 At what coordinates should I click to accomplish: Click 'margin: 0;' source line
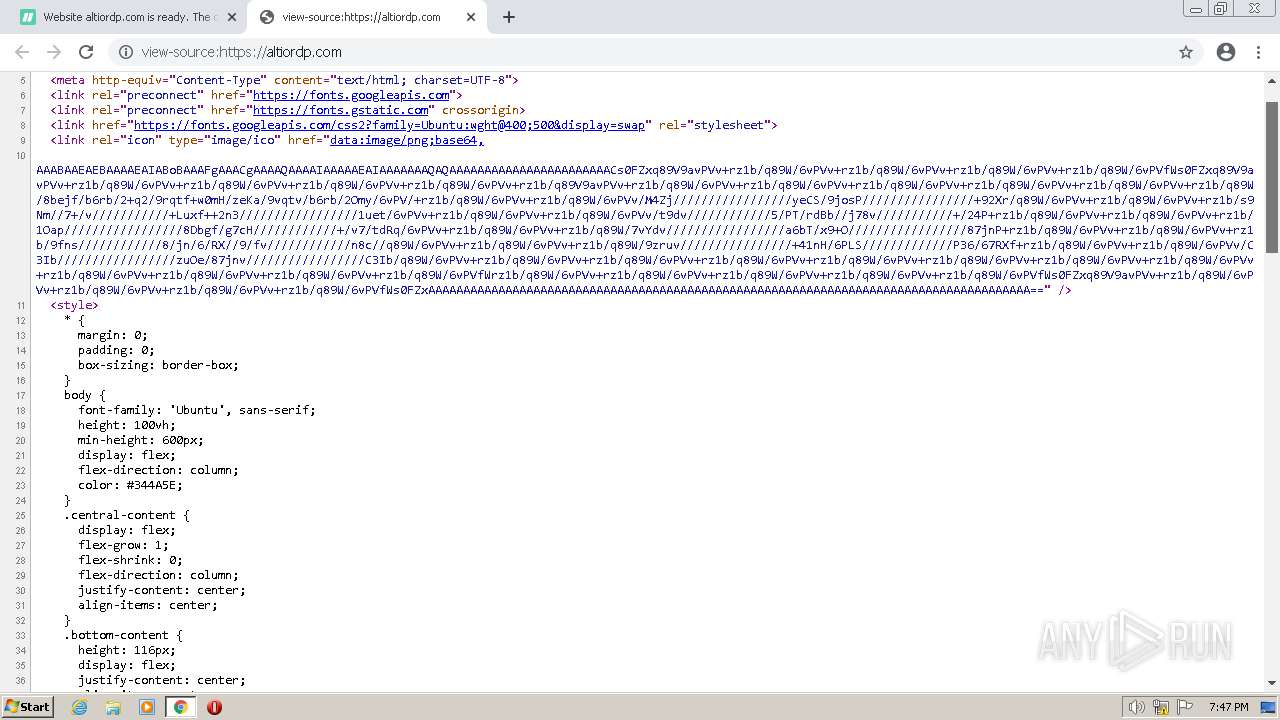pos(113,335)
